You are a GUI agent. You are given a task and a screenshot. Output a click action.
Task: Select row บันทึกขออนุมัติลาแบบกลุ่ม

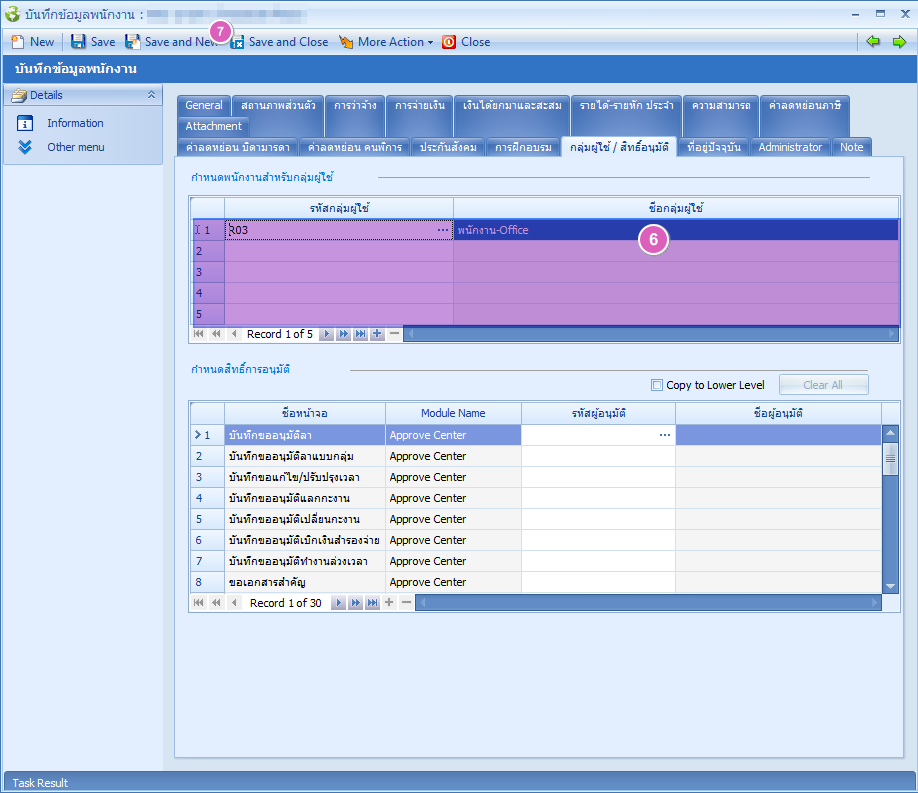pyautogui.click(x=536, y=456)
